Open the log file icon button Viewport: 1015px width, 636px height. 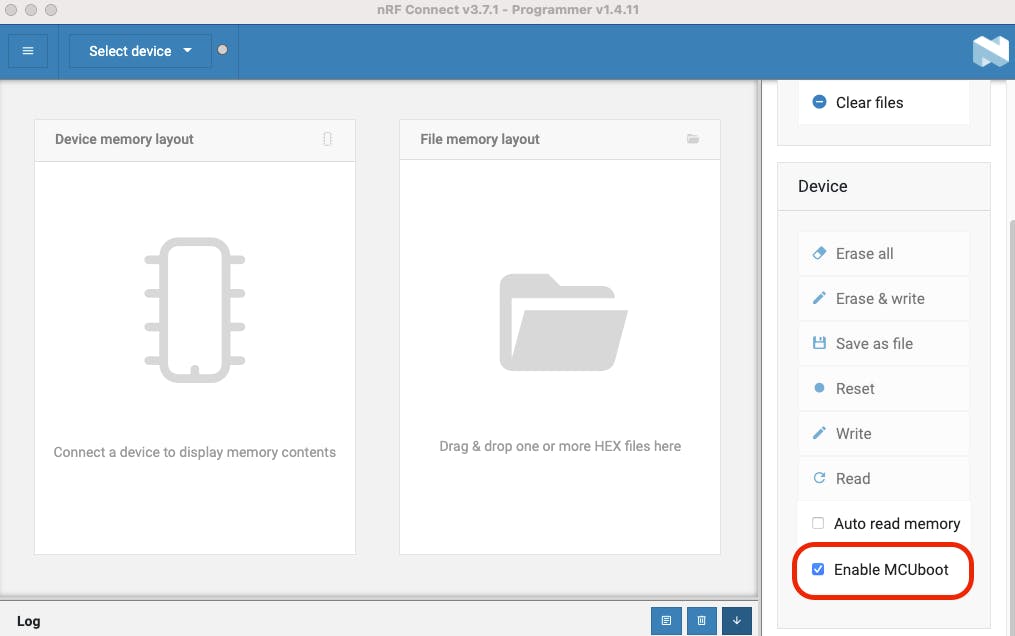pyautogui.click(x=666, y=620)
